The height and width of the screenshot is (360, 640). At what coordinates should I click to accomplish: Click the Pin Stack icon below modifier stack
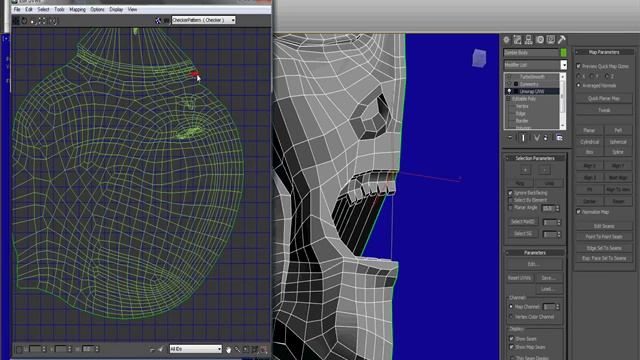pos(510,138)
